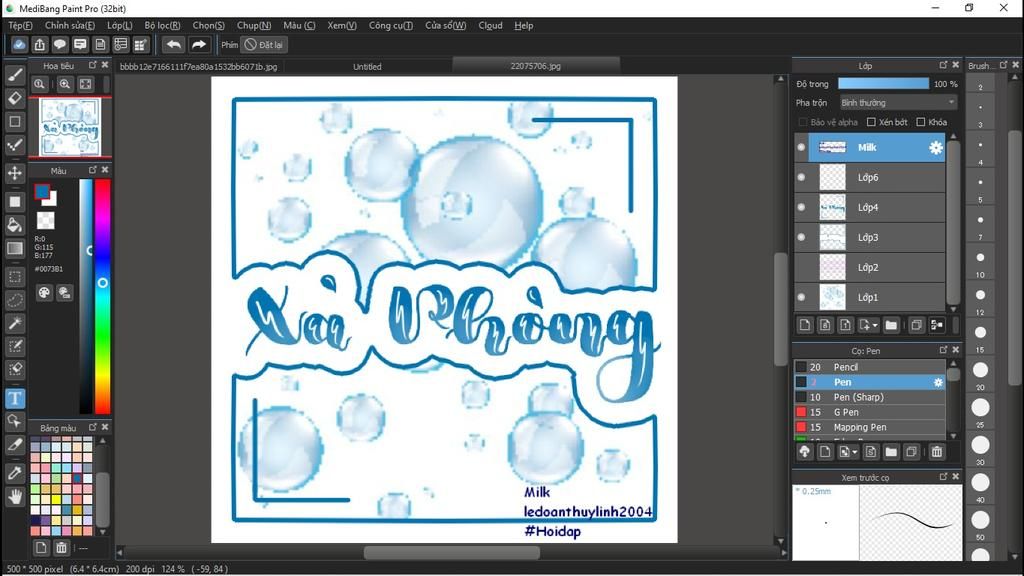Open Milk layer settings gear
This screenshot has width=1024, height=576.
coord(936,148)
